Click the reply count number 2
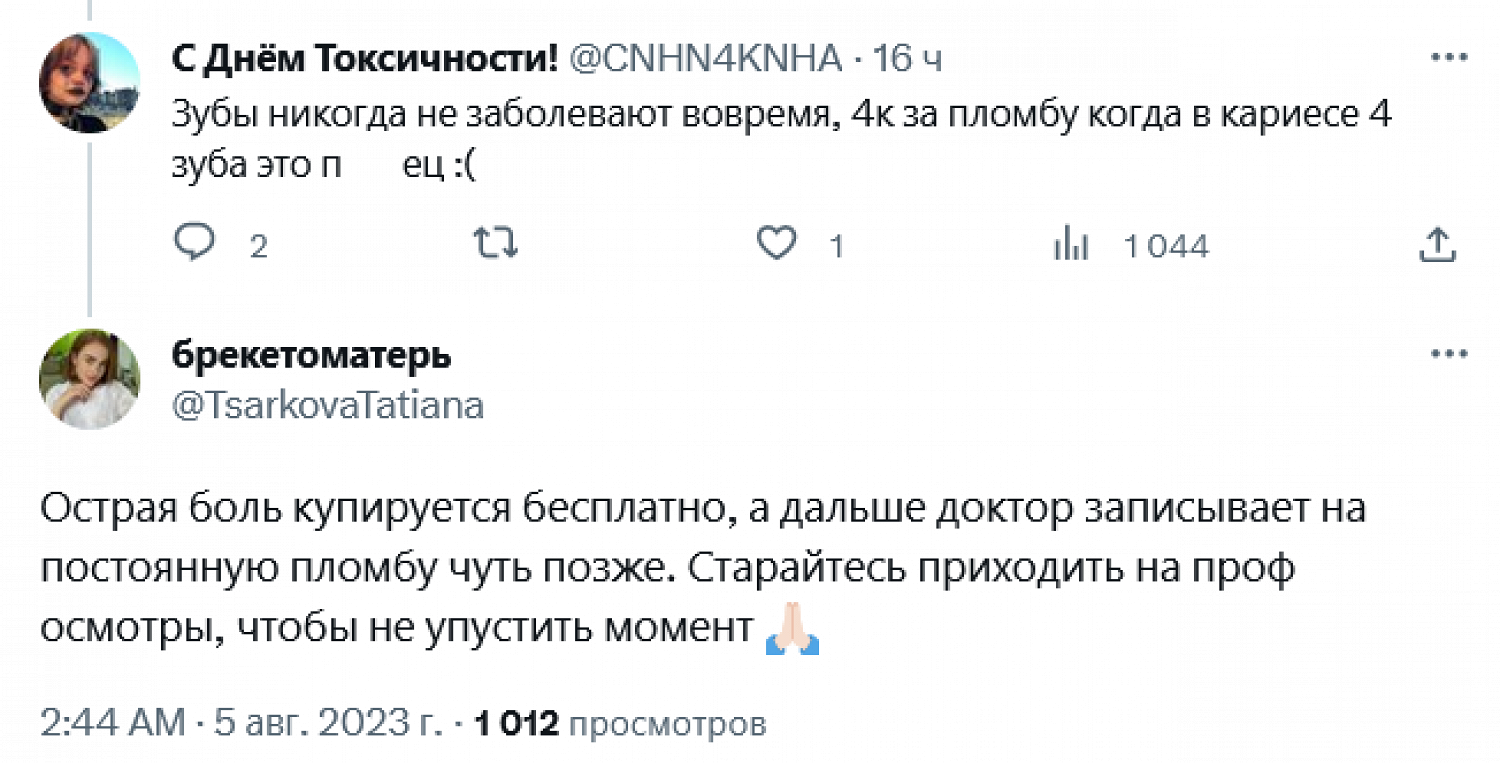Image resolution: width=1500 pixels, height=763 pixels. 258,246
